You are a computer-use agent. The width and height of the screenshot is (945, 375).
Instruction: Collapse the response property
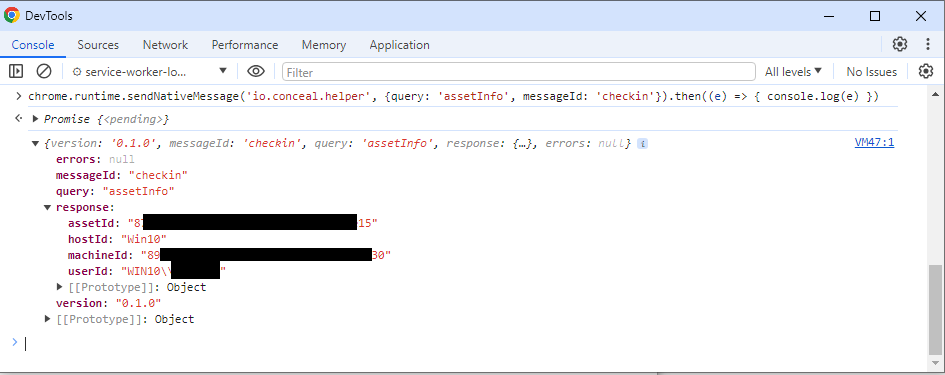coord(47,207)
